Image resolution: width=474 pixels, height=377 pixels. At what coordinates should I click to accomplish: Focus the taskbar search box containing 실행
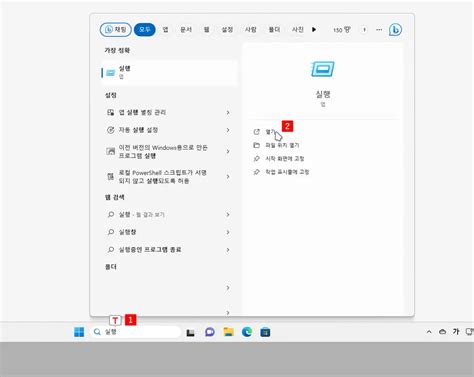click(x=135, y=332)
